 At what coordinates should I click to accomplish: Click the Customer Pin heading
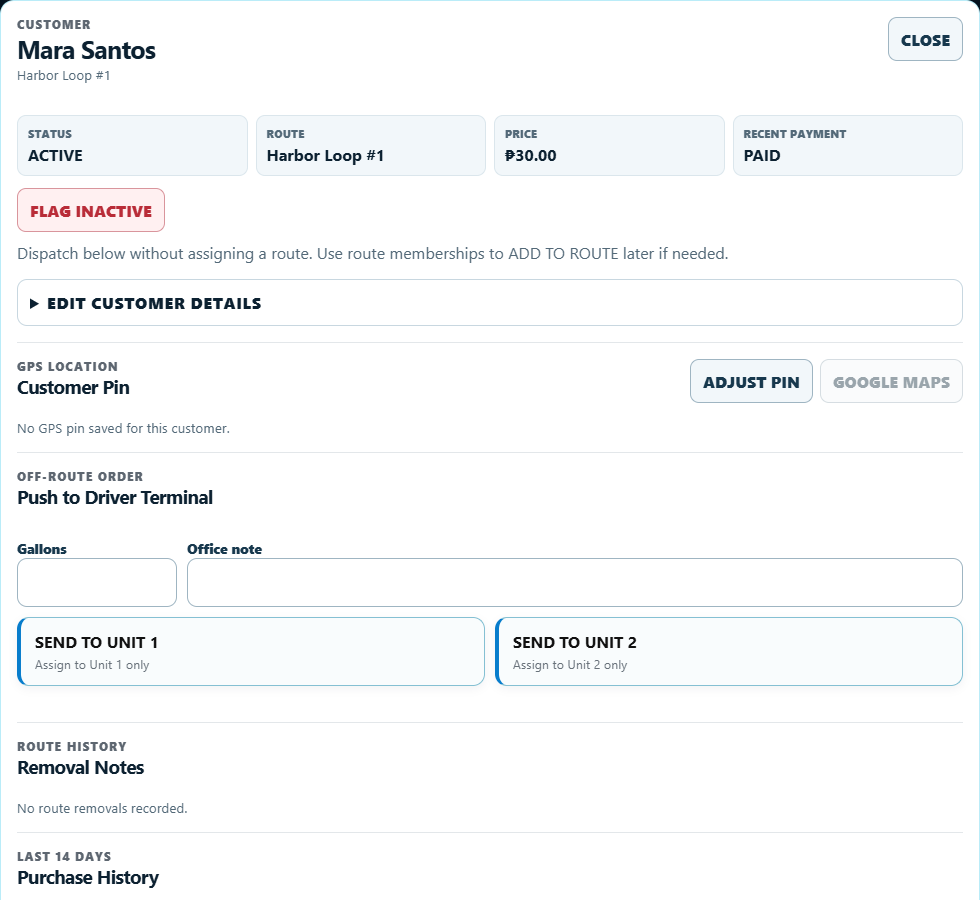pyautogui.click(x=73, y=388)
